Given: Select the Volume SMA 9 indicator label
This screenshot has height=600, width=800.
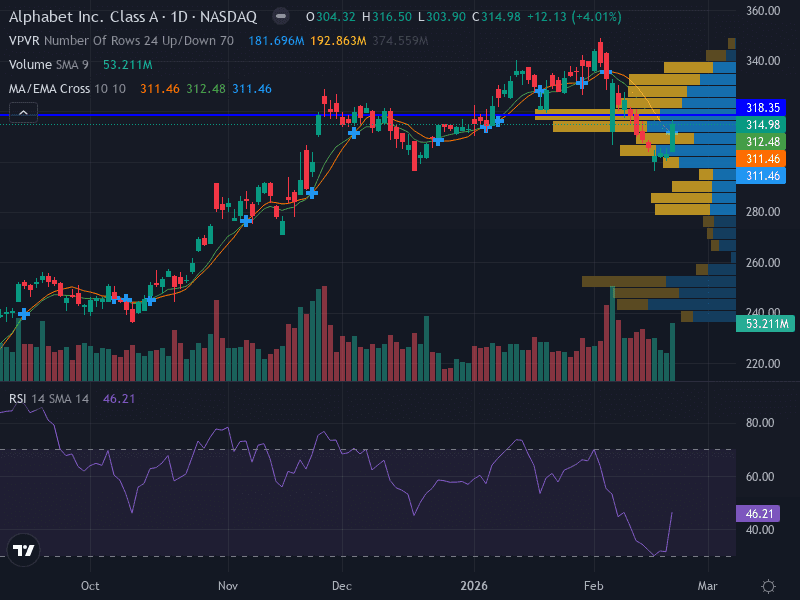Looking at the screenshot, I should [48, 65].
